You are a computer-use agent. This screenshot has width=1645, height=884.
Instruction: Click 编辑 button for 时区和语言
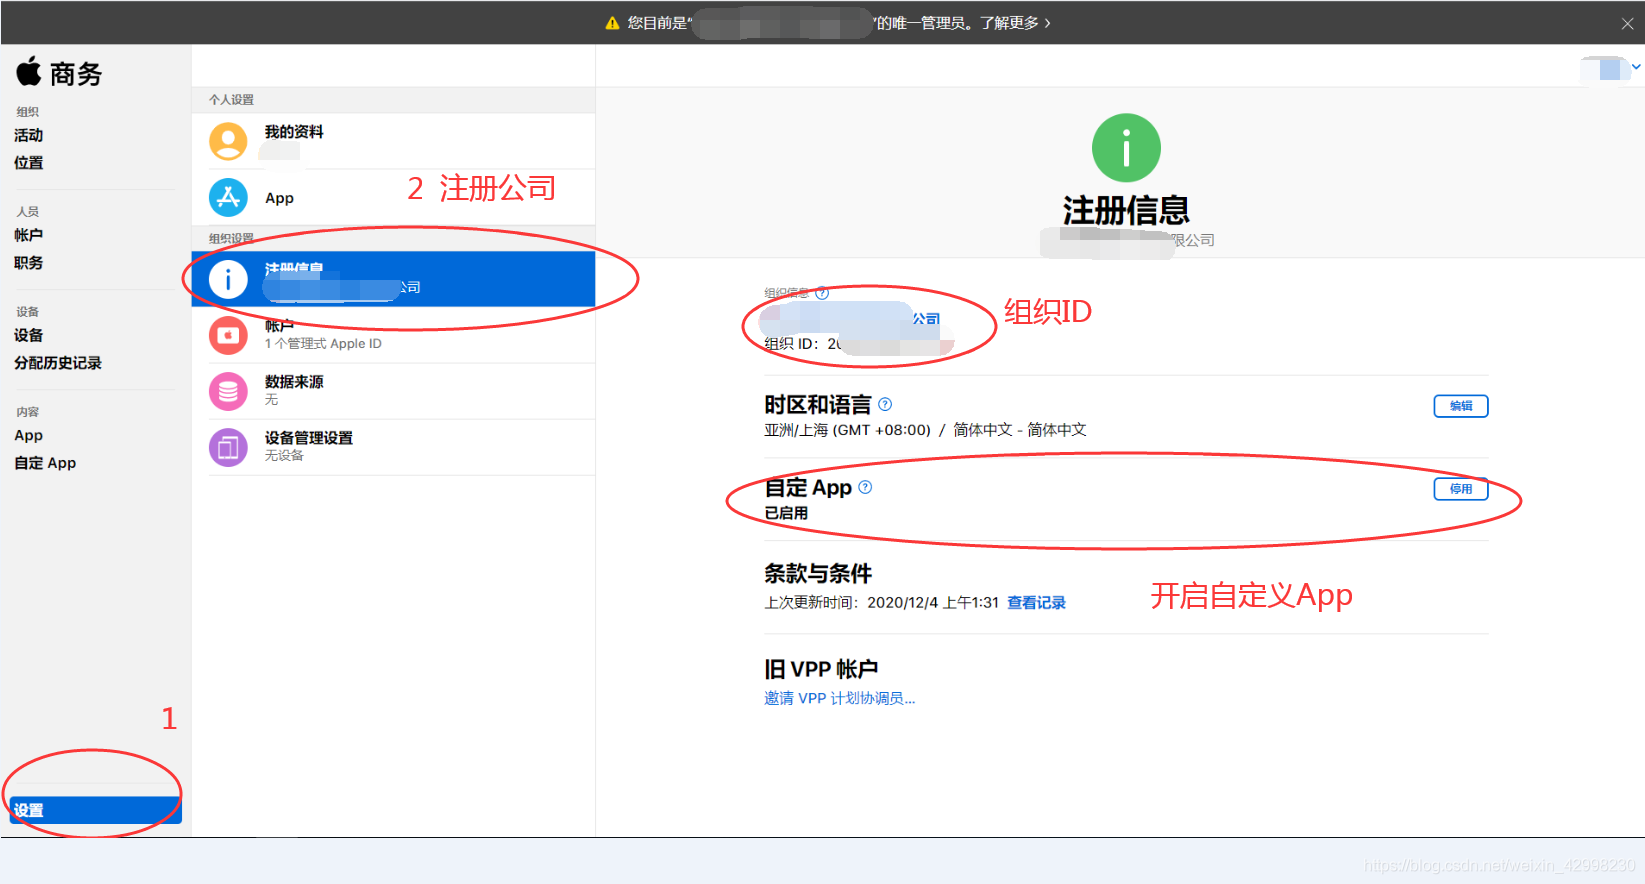pyautogui.click(x=1461, y=406)
